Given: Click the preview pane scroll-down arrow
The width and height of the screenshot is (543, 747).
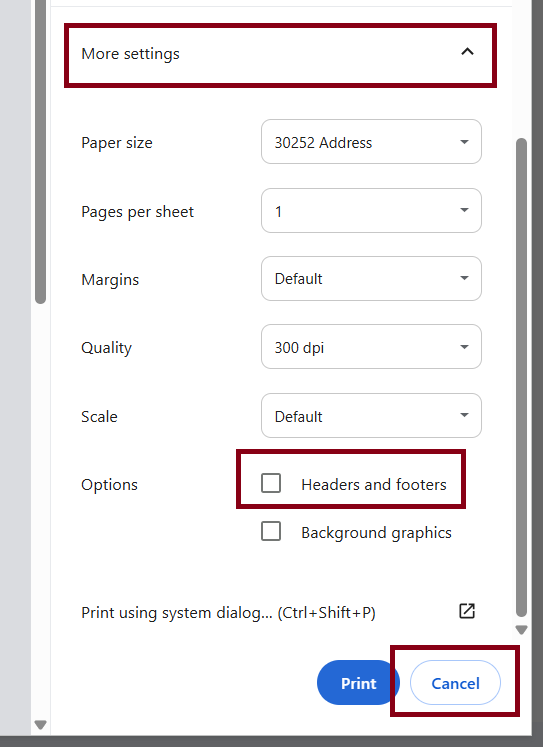Looking at the screenshot, I should pos(40,725).
